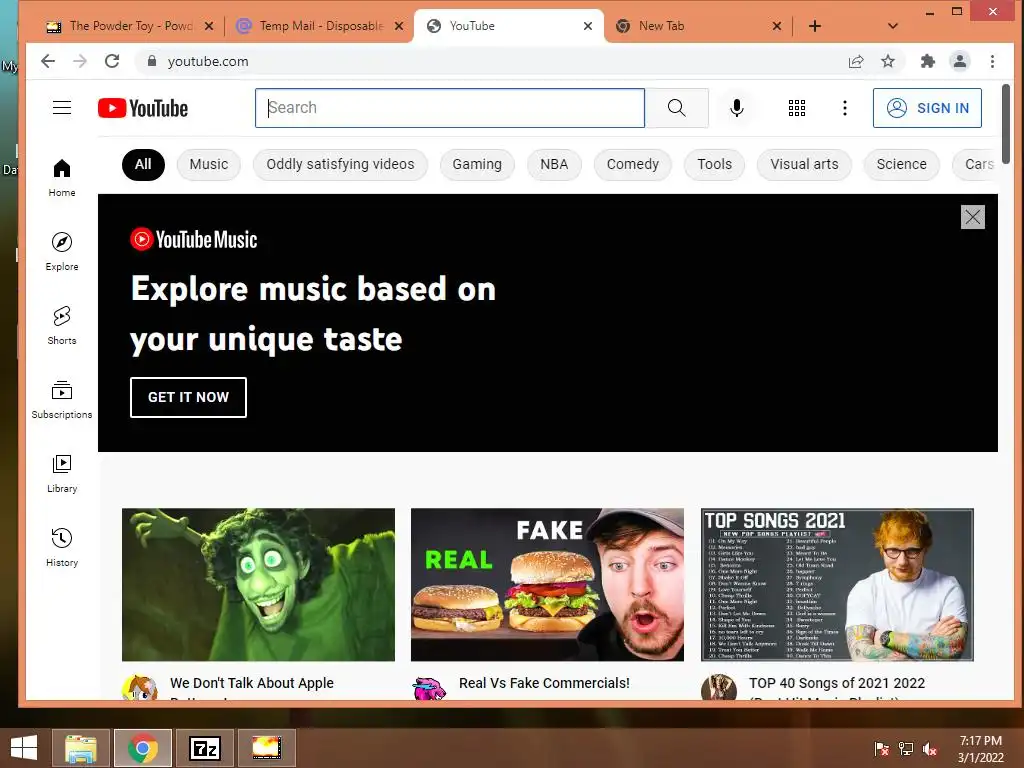Screen dimensions: 1024x768
Task: Bookmark this page with the star icon
Action: coord(888,61)
